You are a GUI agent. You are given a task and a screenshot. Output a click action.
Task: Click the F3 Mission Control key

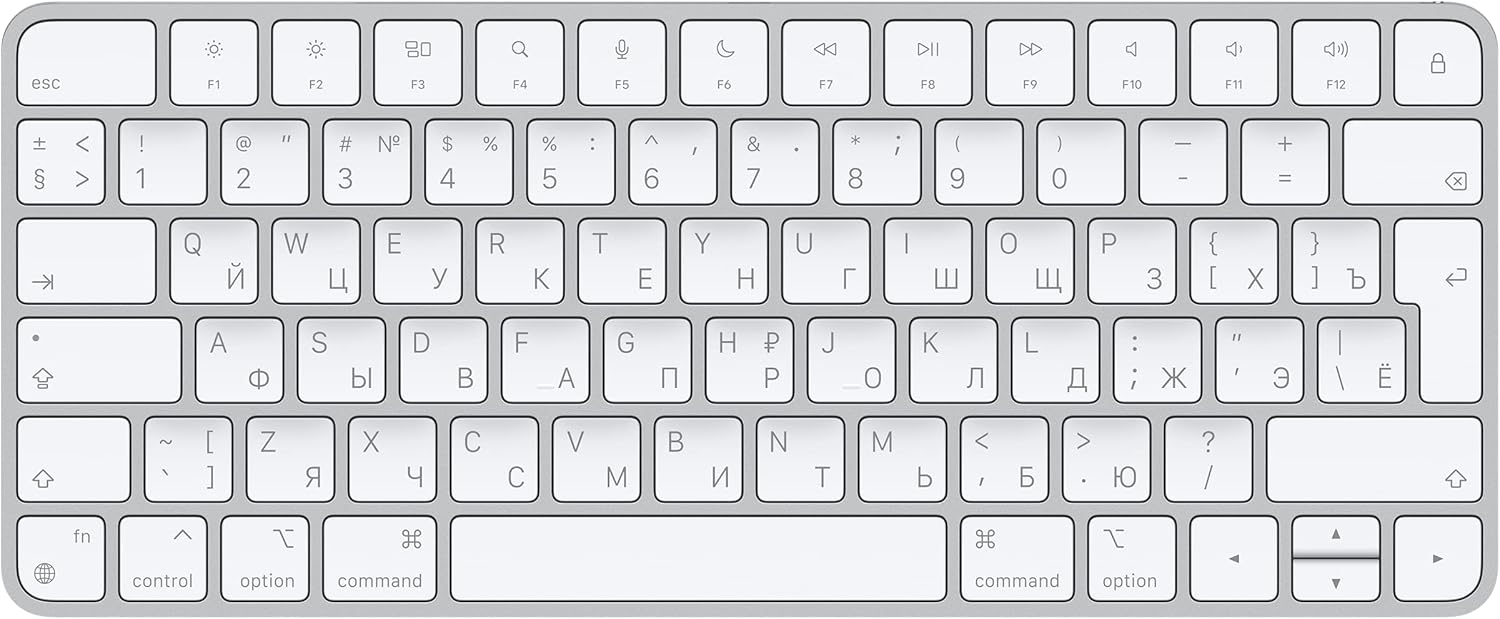[x=417, y=63]
